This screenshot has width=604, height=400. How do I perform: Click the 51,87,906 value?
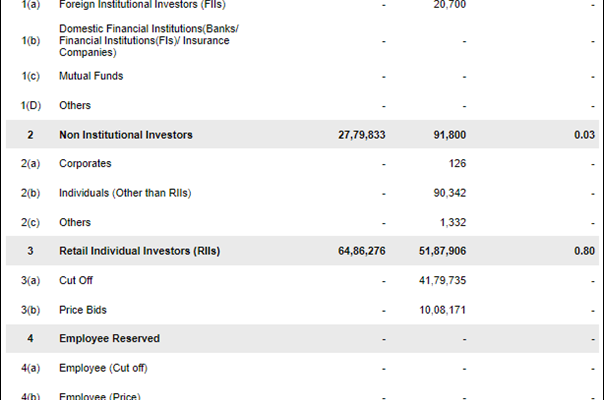point(443,251)
